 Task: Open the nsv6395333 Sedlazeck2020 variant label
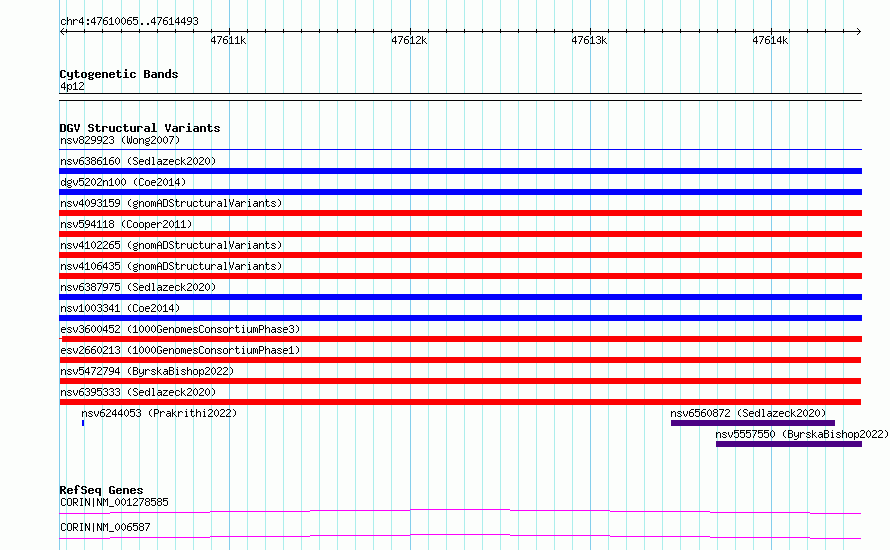click(x=137, y=392)
